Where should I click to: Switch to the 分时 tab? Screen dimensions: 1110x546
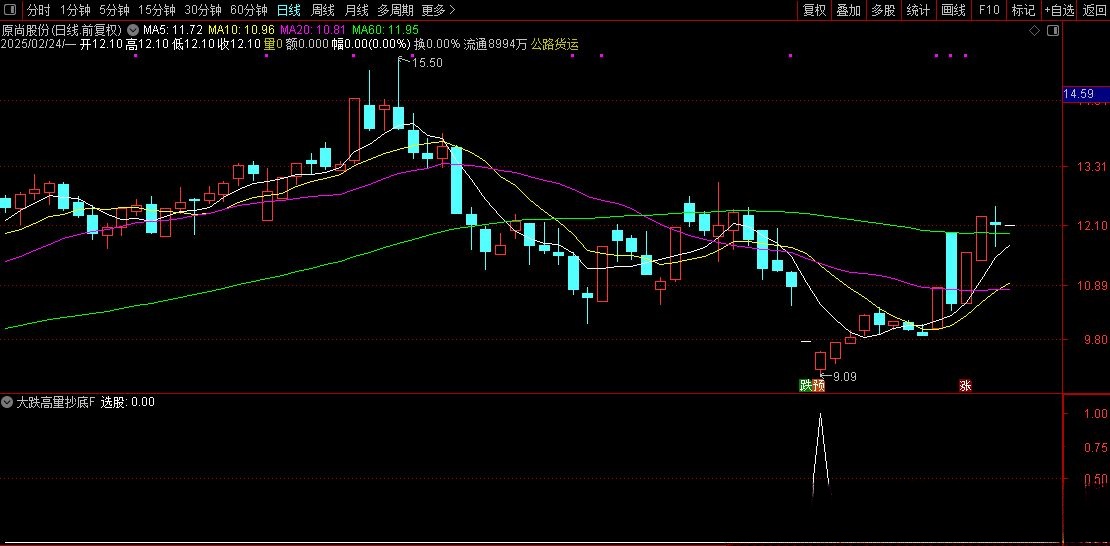click(x=39, y=10)
